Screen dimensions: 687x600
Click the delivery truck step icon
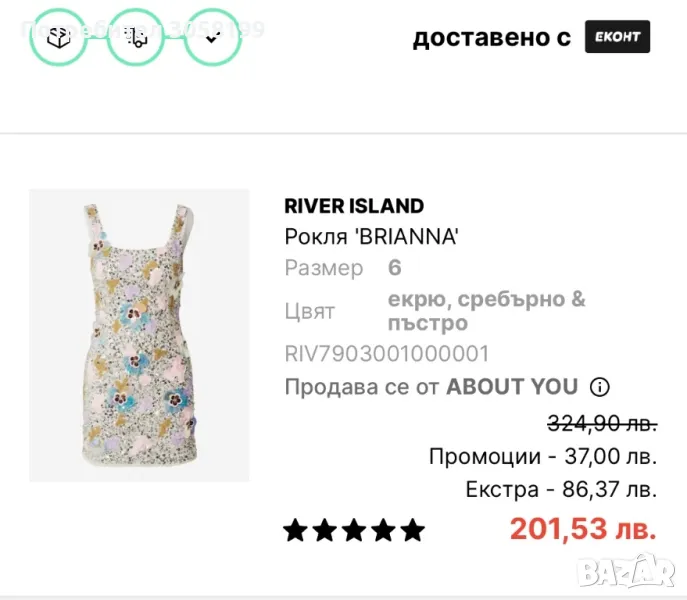[136, 37]
